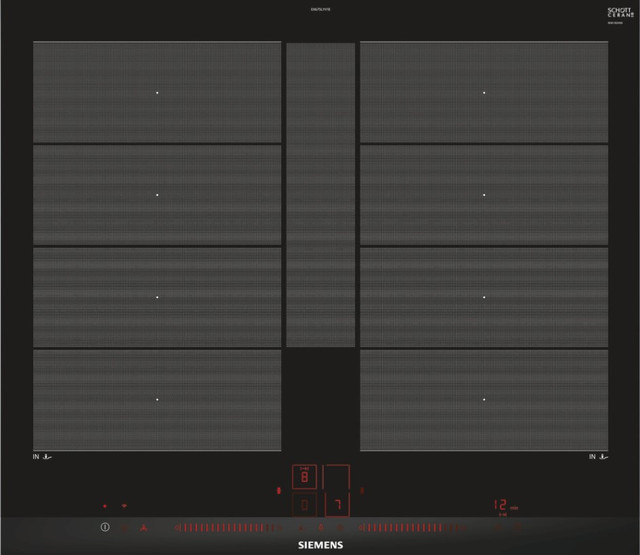Tap the red indicator left of zone displays
This screenshot has height=555, width=640.
(279, 491)
